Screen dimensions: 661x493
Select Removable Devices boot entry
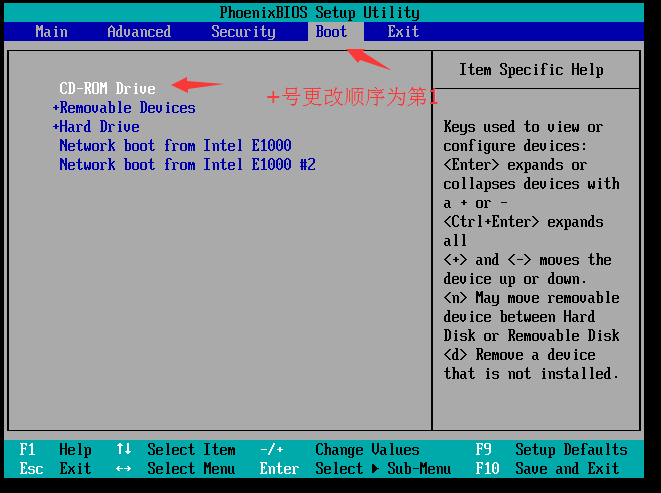[x=127, y=108]
